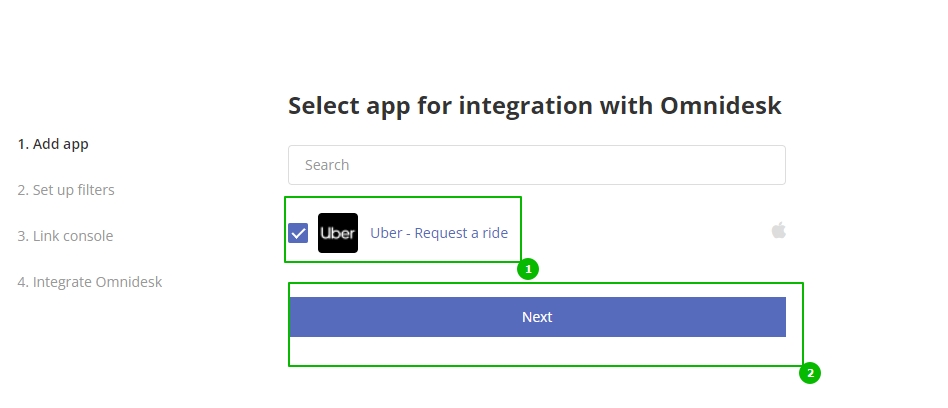The height and width of the screenshot is (408, 948).
Task: Click the green annotation badge numbered 2
Action: point(810,373)
